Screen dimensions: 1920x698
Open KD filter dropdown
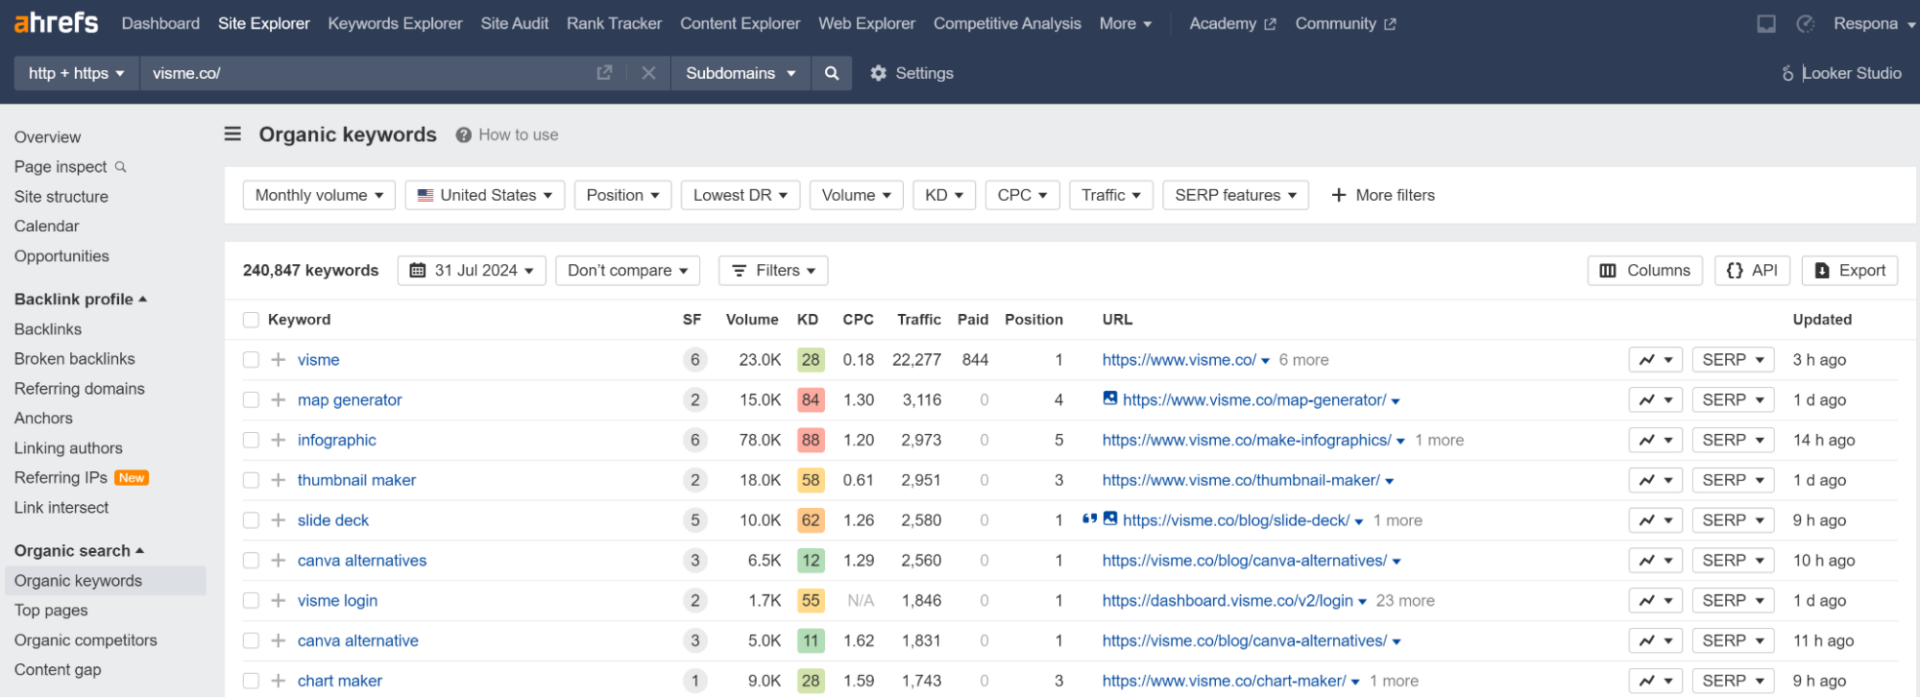(x=944, y=195)
